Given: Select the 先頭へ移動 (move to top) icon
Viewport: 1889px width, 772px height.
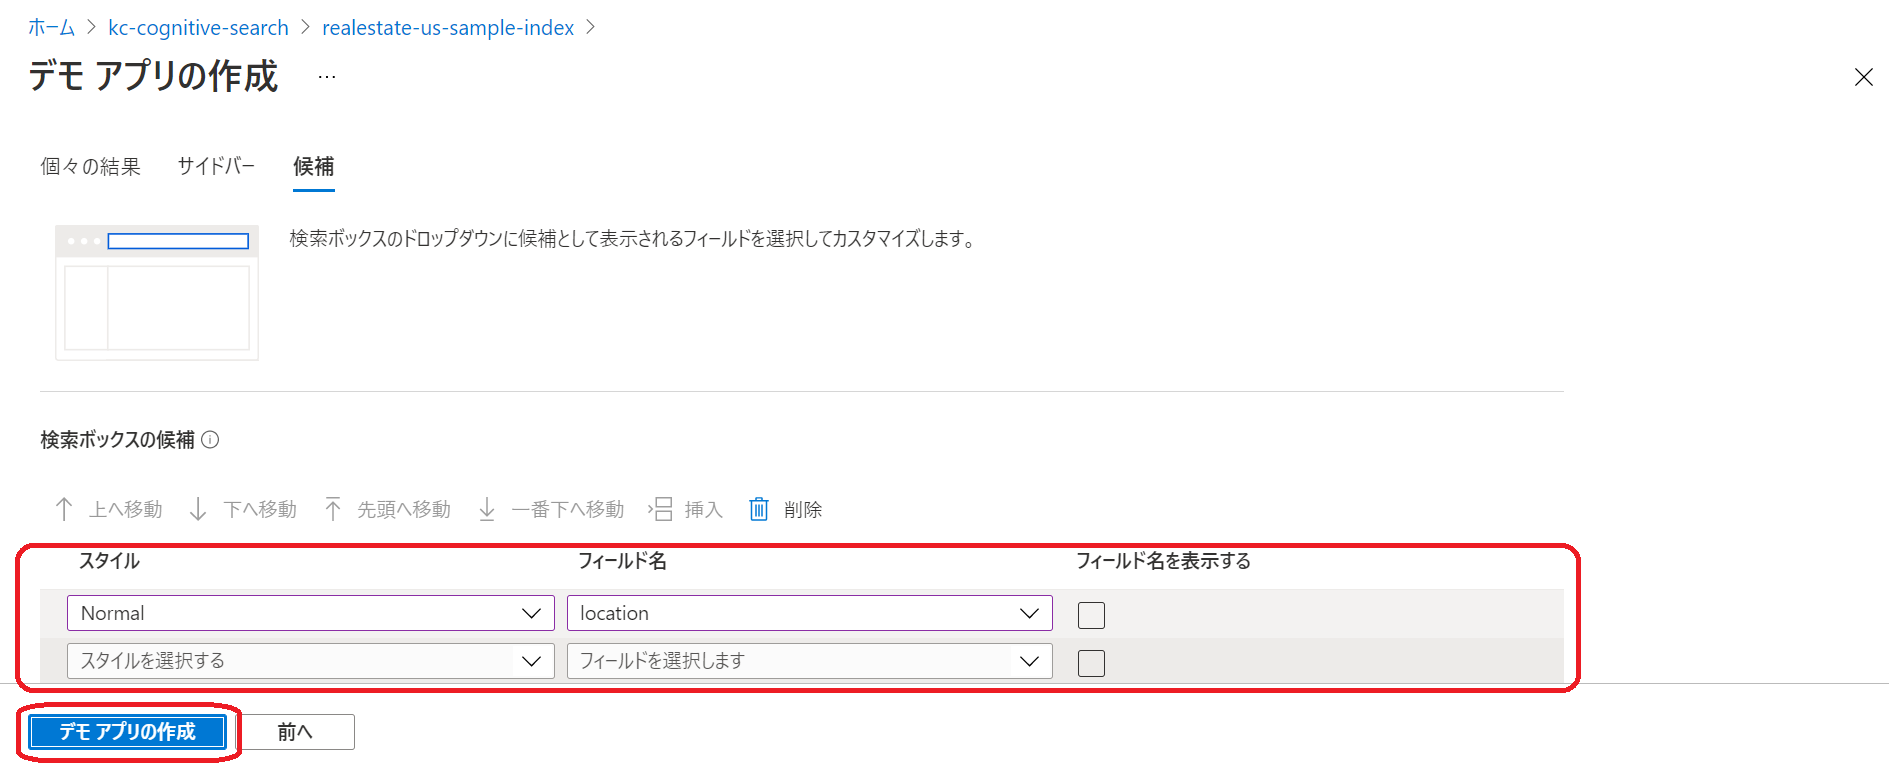Looking at the screenshot, I should pos(333,509).
